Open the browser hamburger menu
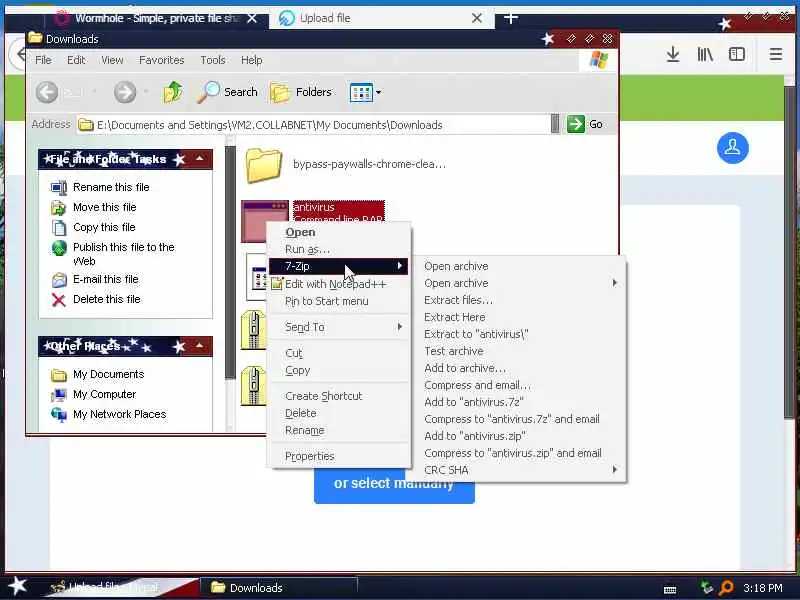This screenshot has height=600, width=800. tap(776, 54)
